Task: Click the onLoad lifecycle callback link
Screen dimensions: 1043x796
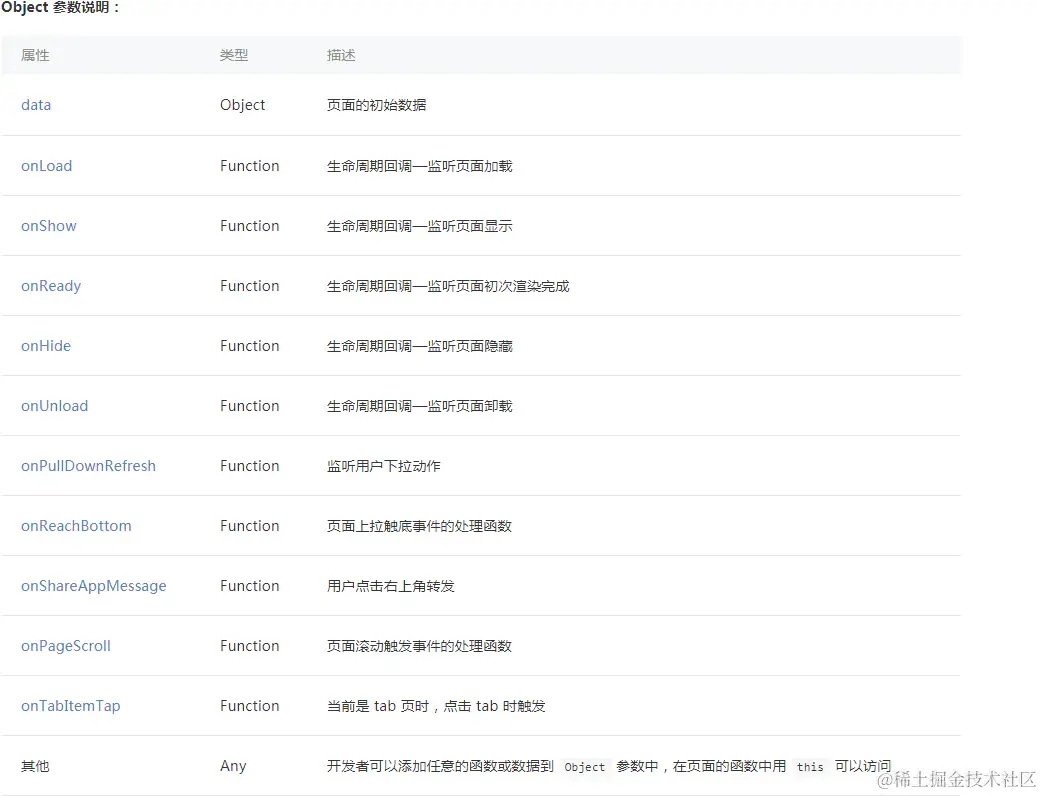Action: [46, 166]
